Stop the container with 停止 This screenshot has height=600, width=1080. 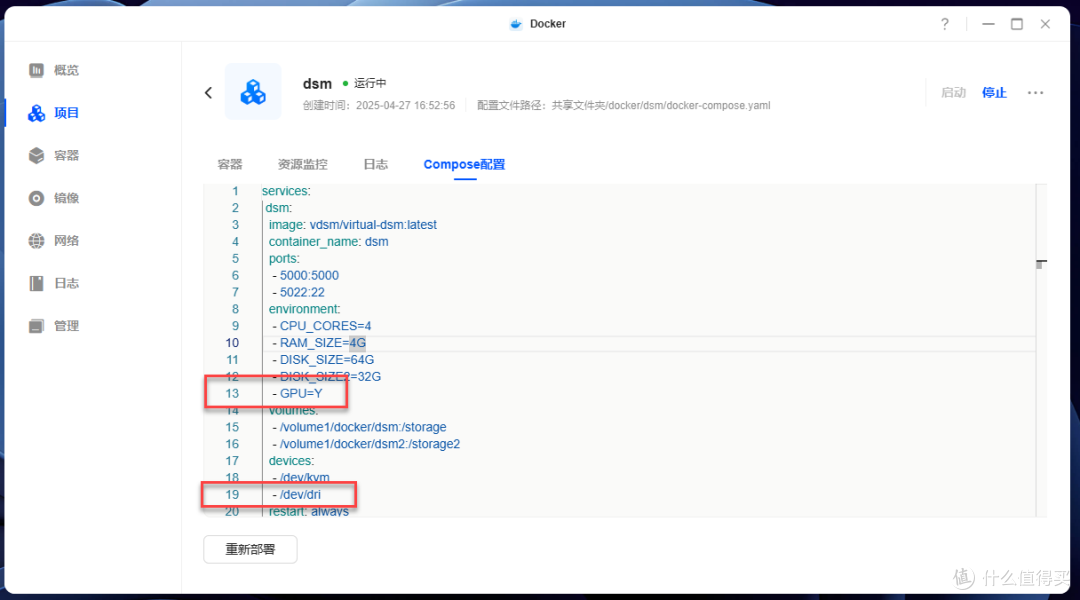tap(994, 92)
